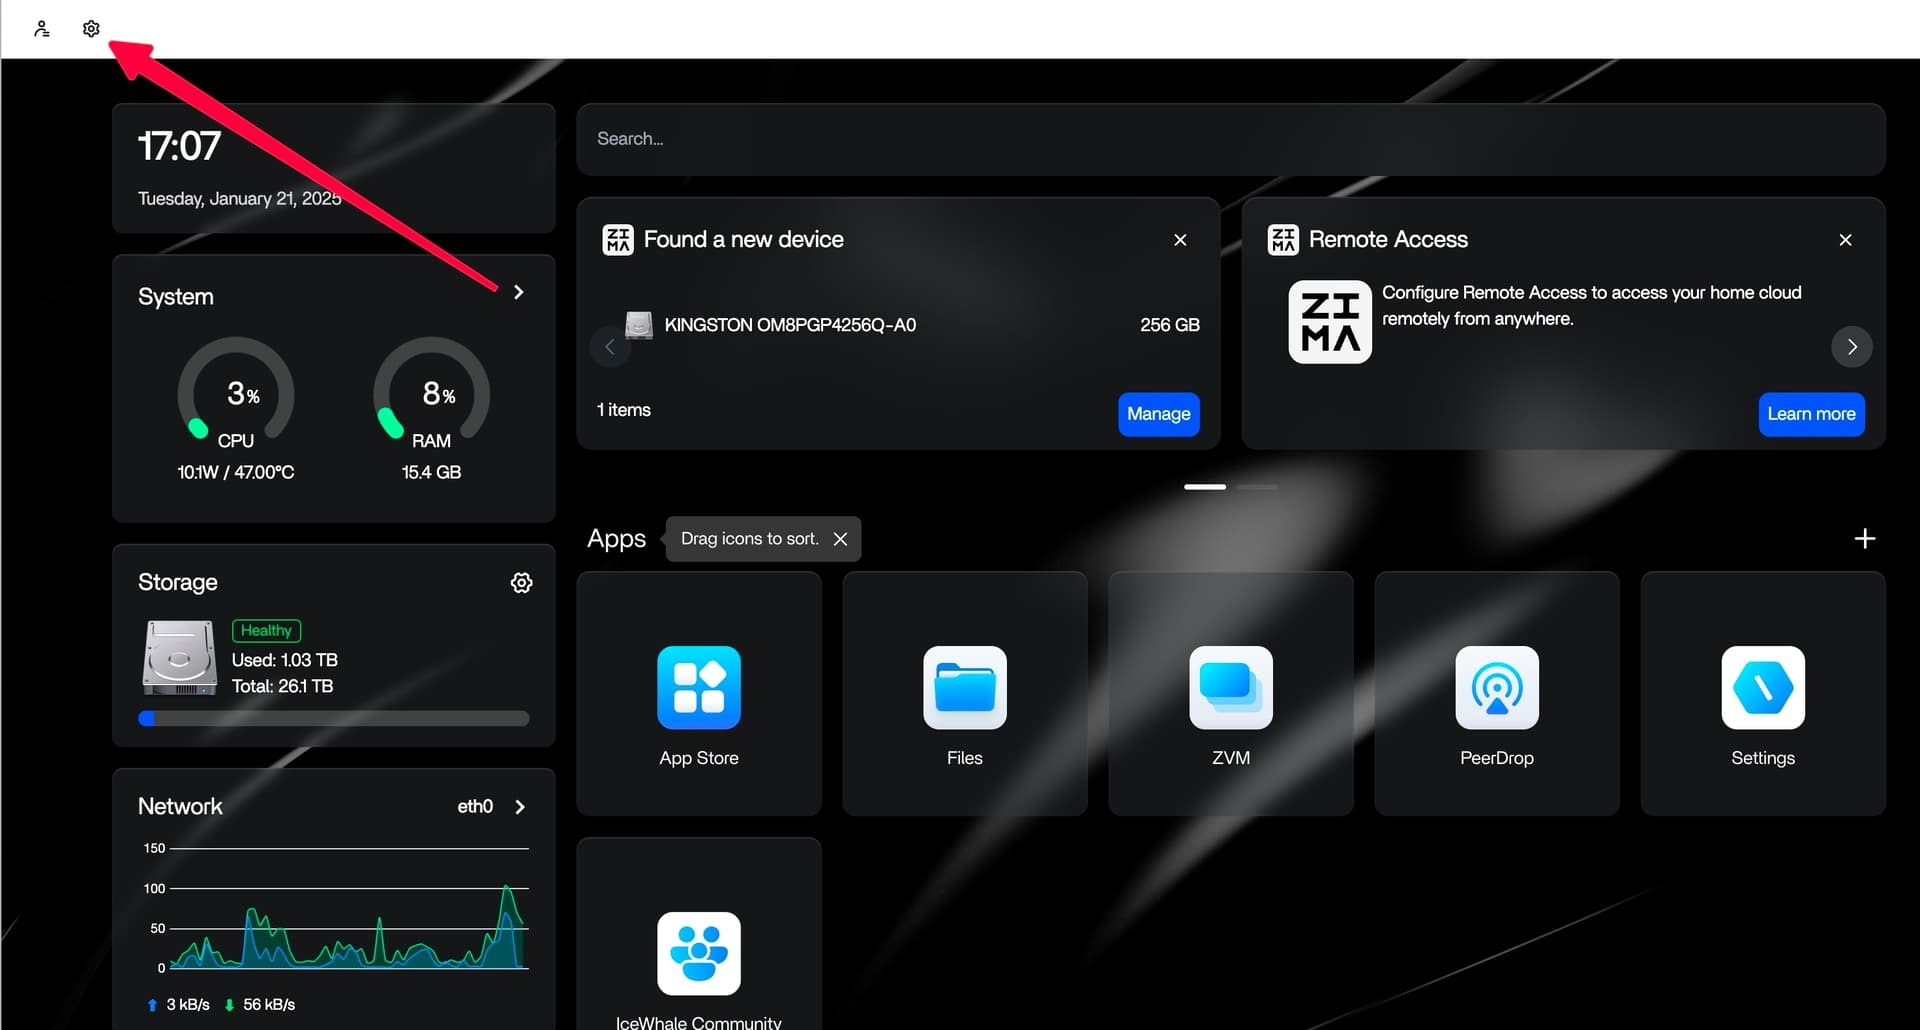The image size is (1920, 1030).
Task: Click the storage usage progress bar
Action: click(334, 719)
